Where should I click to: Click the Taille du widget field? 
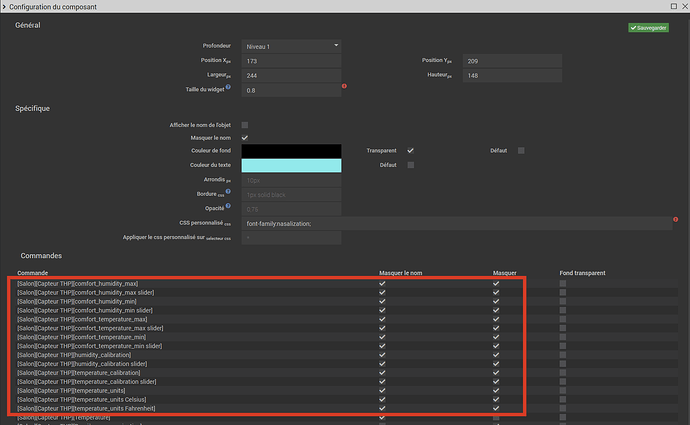pos(291,90)
